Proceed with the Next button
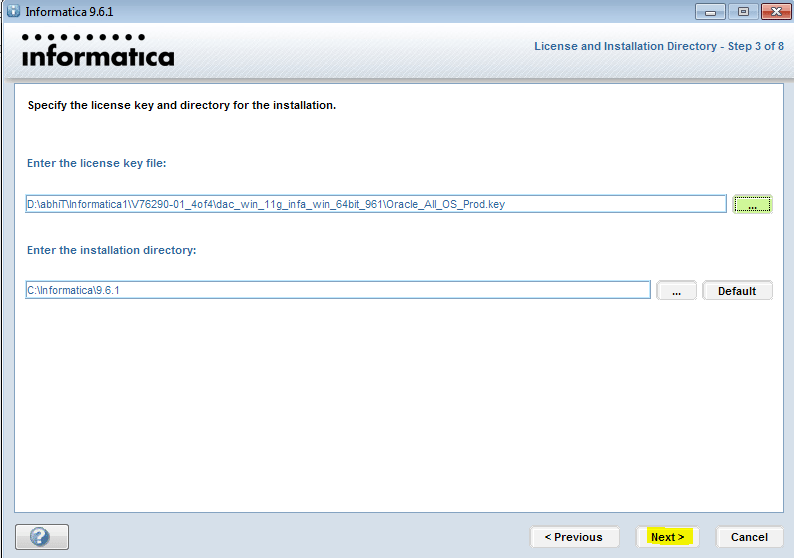The image size is (794, 558). 667,537
